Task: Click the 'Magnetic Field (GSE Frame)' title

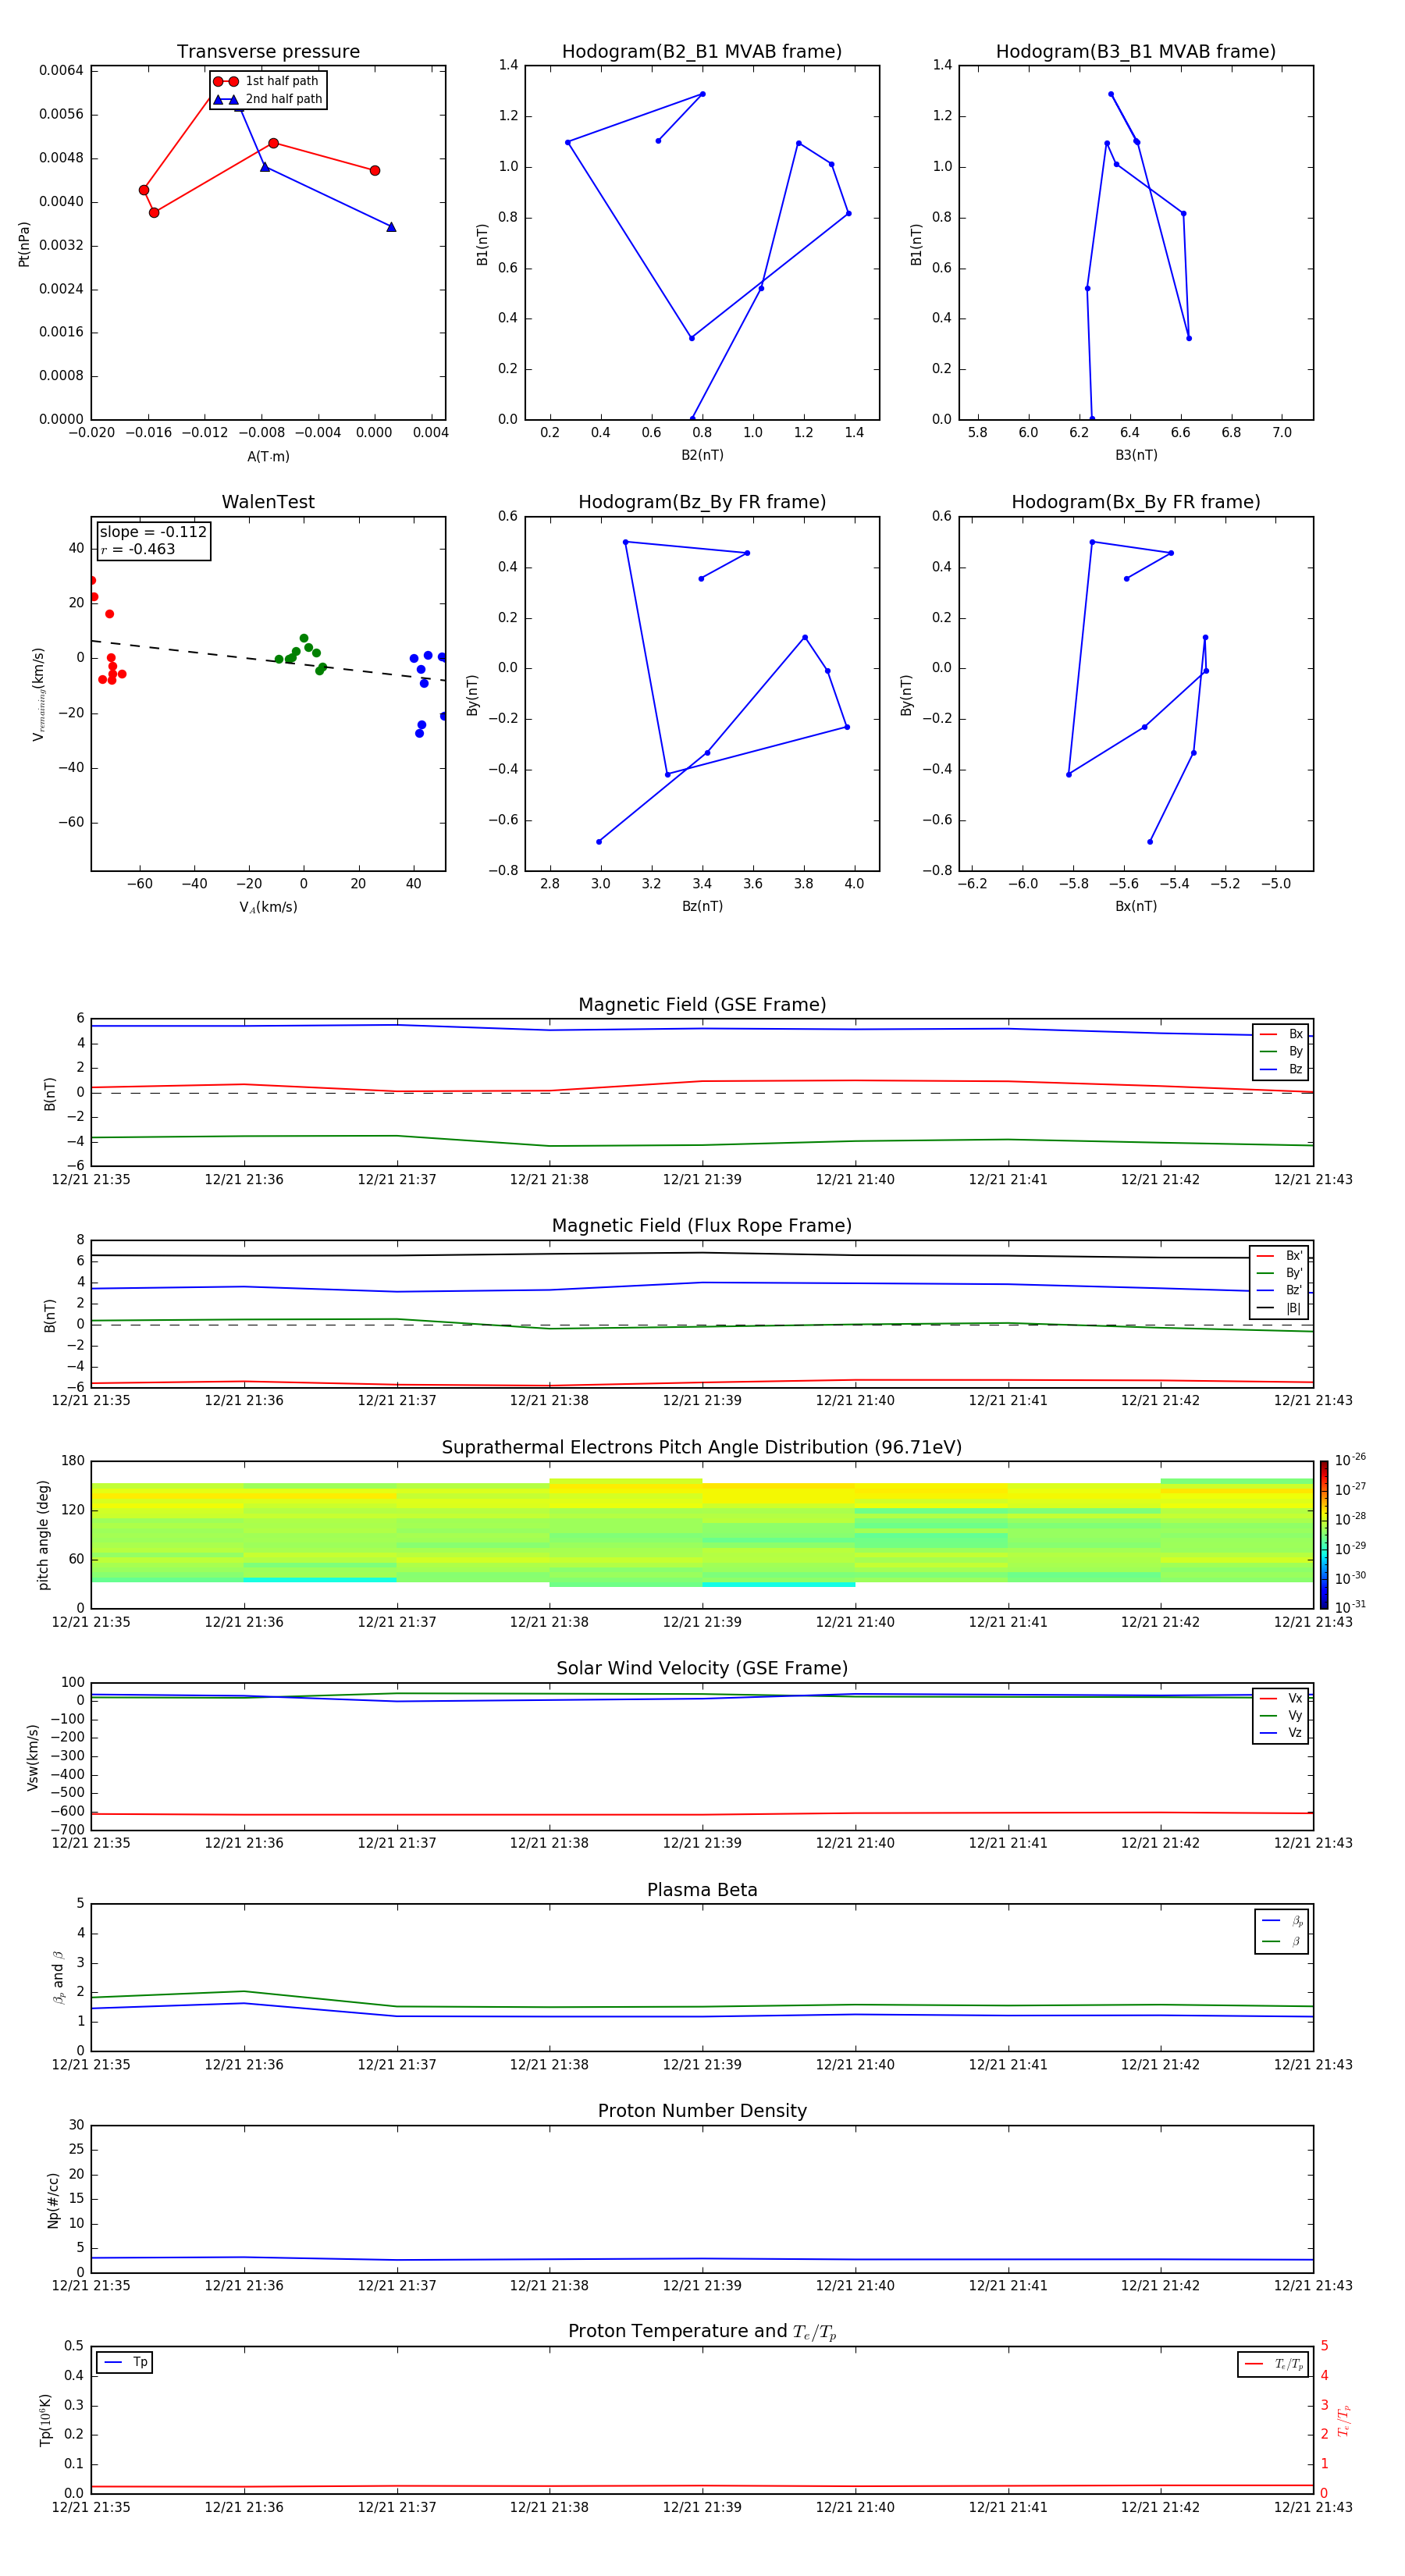Action: tap(702, 1005)
